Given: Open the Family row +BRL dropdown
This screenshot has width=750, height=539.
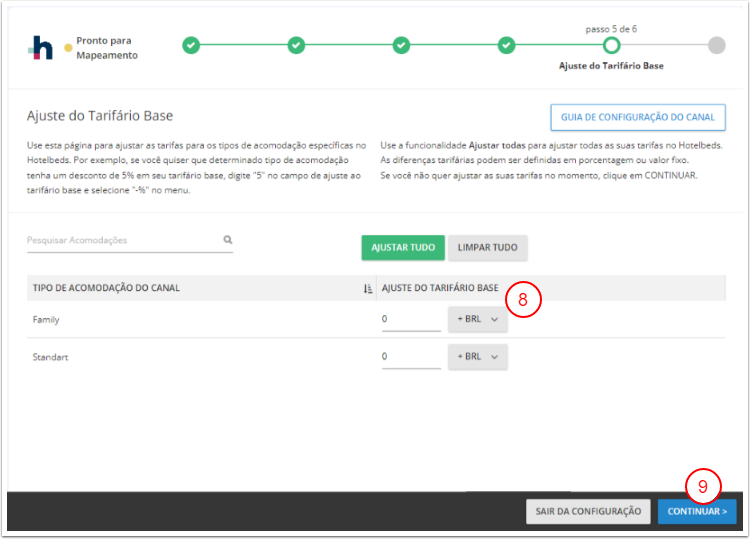Looking at the screenshot, I should pos(477,320).
